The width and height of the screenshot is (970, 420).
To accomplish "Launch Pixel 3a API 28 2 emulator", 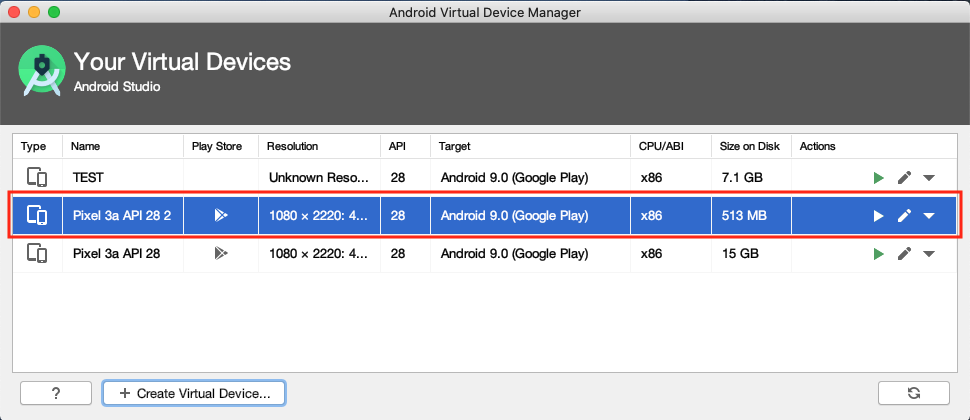I will click(878, 216).
